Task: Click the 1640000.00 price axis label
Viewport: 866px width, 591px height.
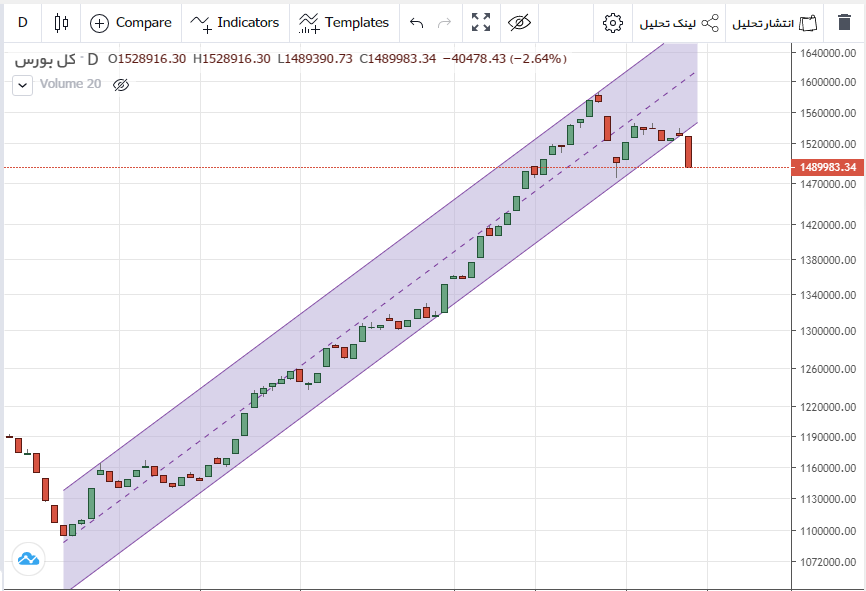Action: (828, 53)
